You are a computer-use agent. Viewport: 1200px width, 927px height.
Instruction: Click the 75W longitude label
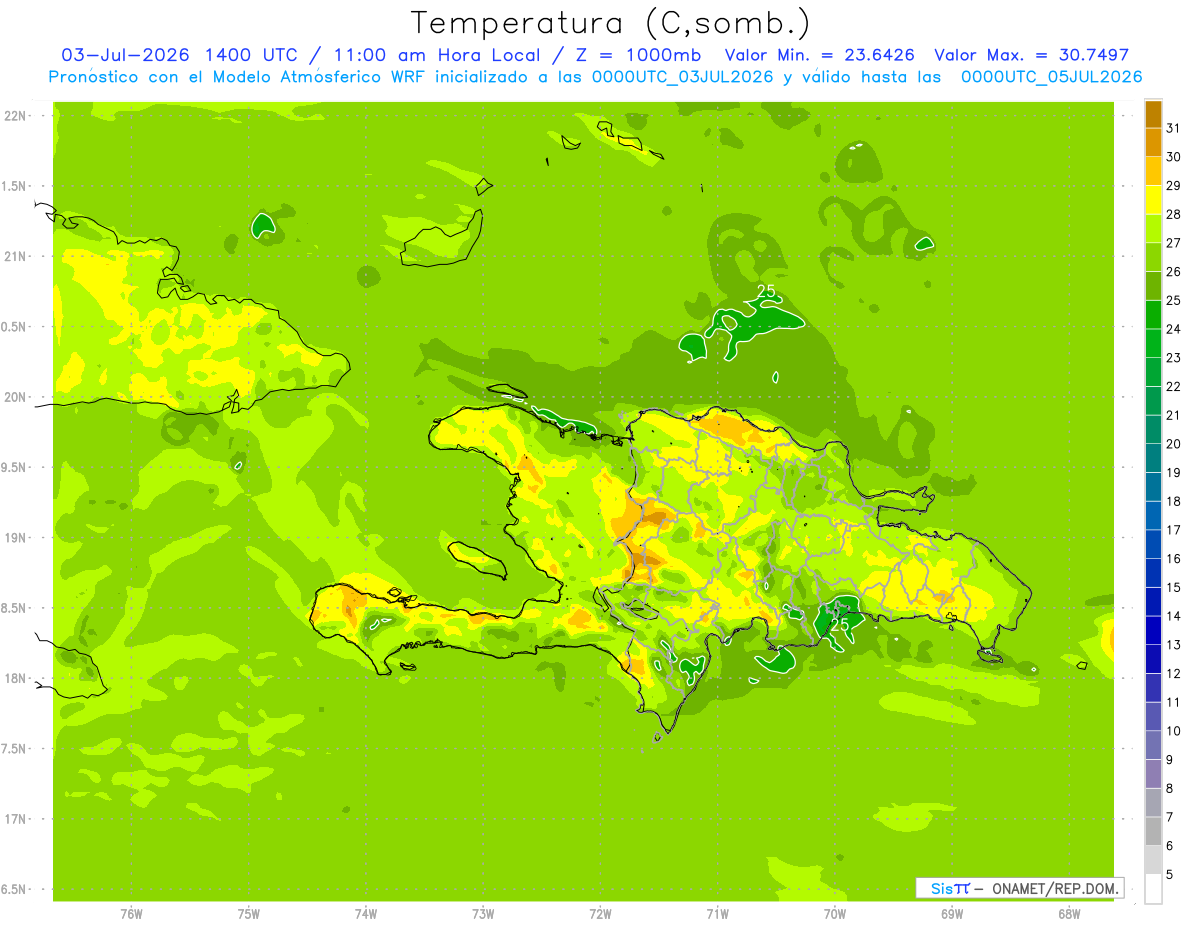point(249,914)
